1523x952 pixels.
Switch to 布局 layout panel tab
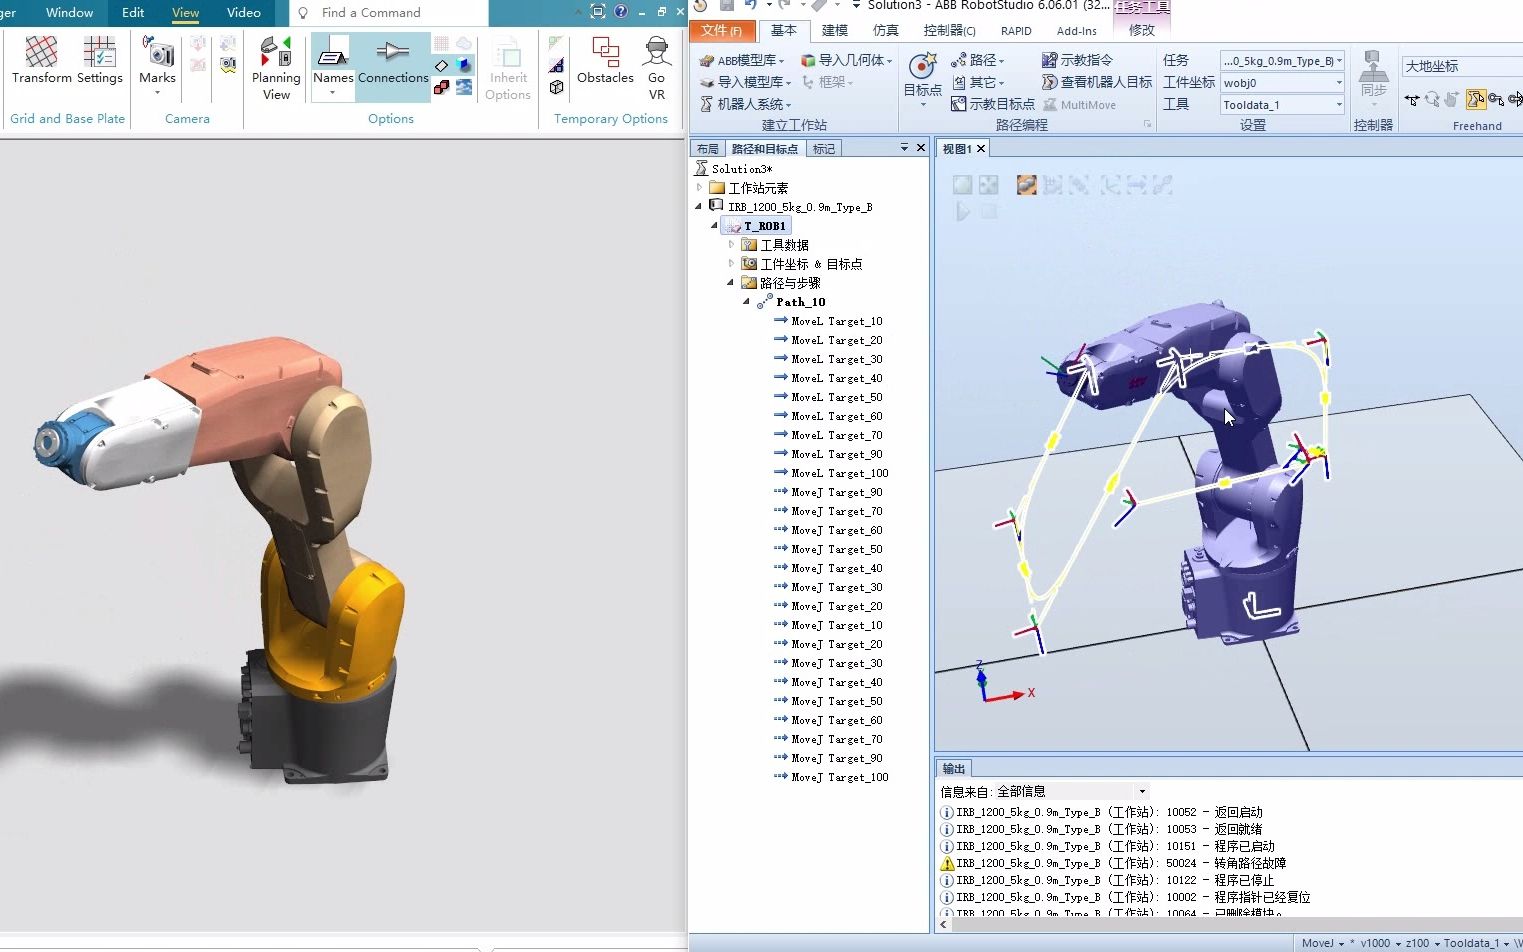pyautogui.click(x=708, y=149)
